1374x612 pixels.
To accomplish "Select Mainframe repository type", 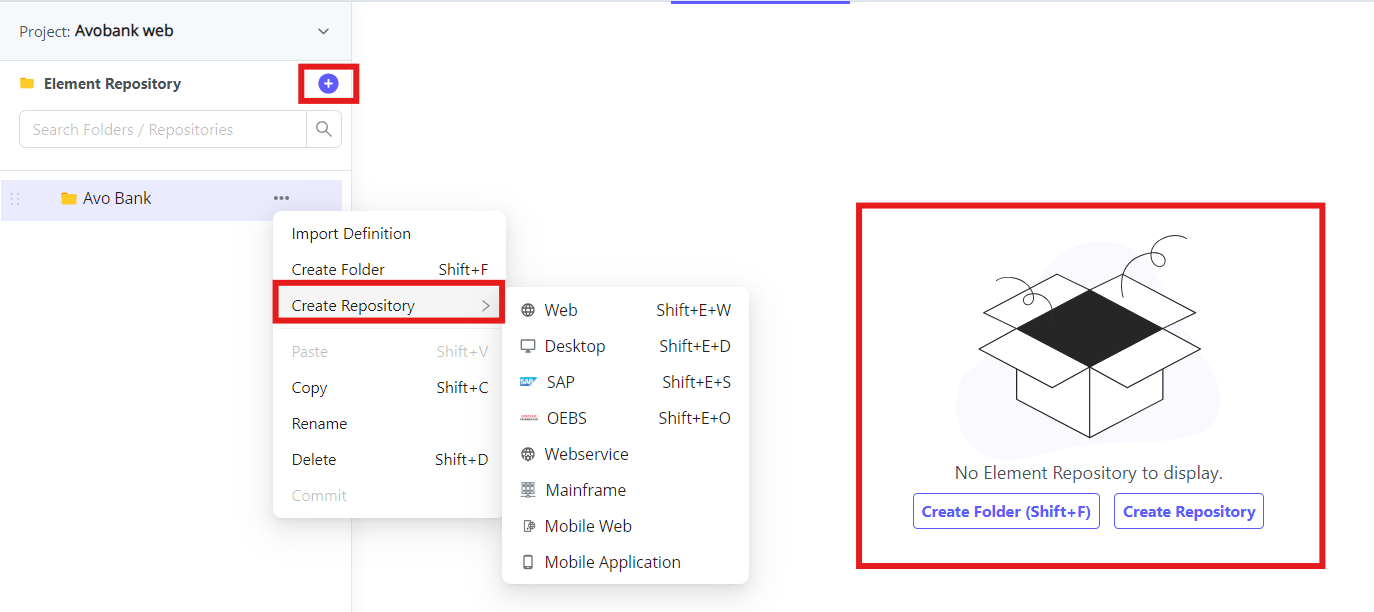I will point(585,490).
